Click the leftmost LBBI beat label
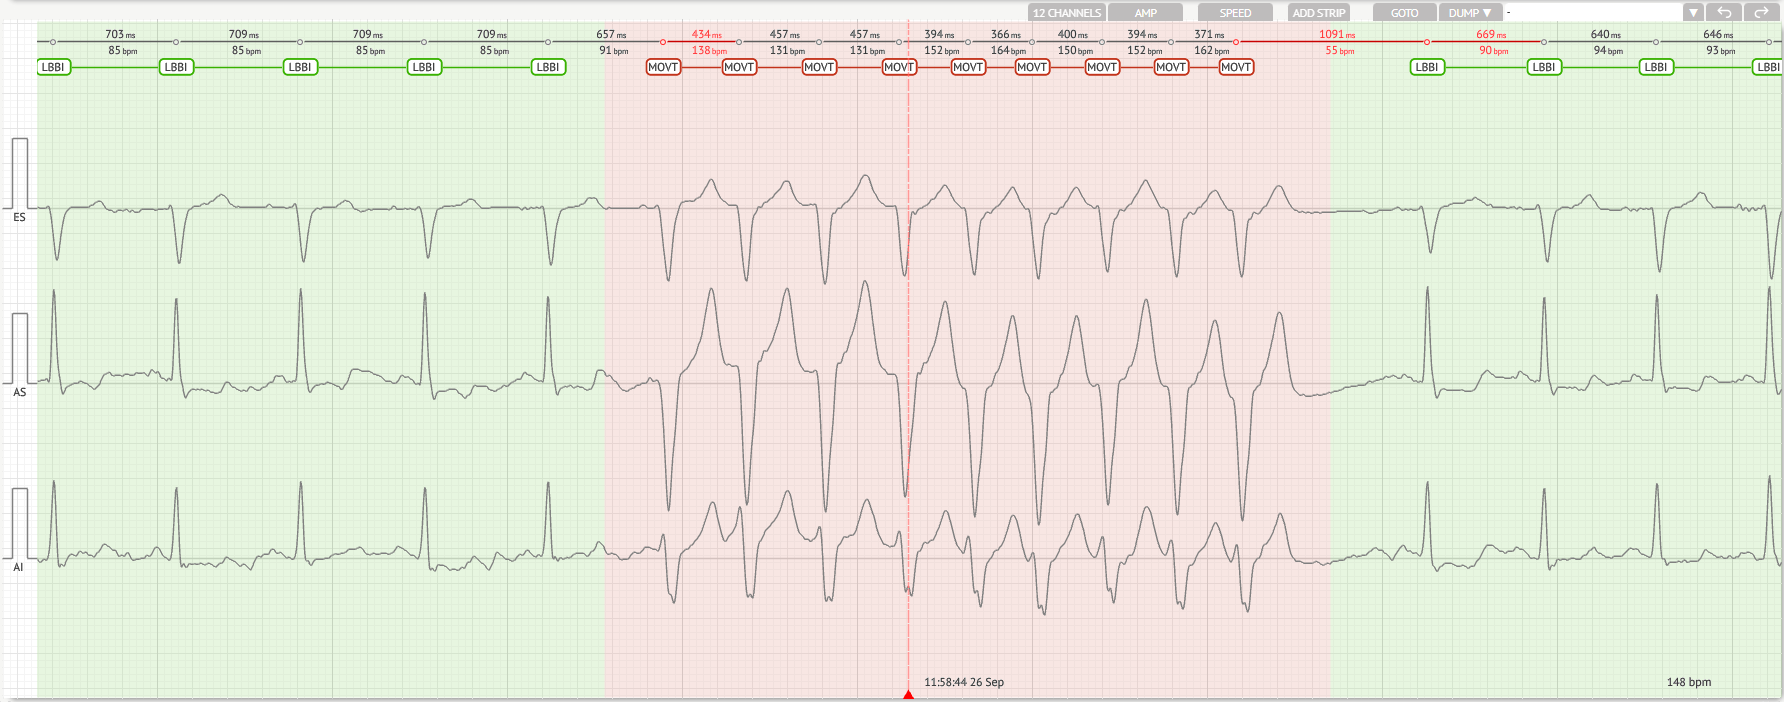Screen dimensions: 1784x702 53,67
